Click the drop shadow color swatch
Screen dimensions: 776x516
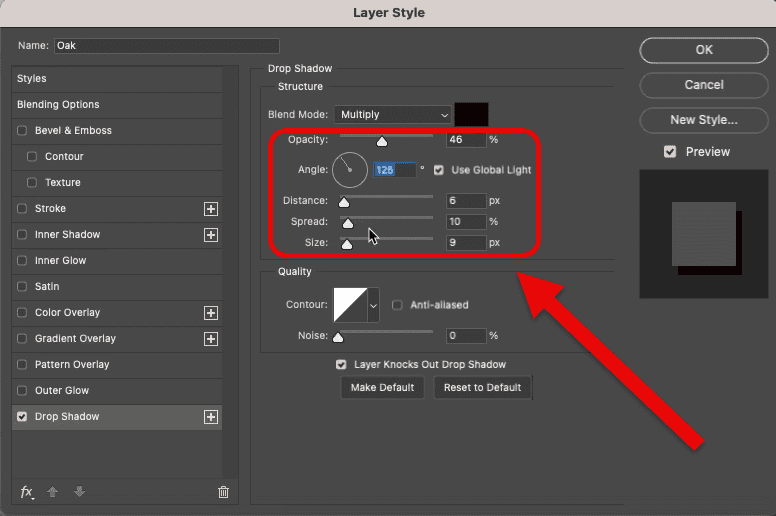pos(472,115)
